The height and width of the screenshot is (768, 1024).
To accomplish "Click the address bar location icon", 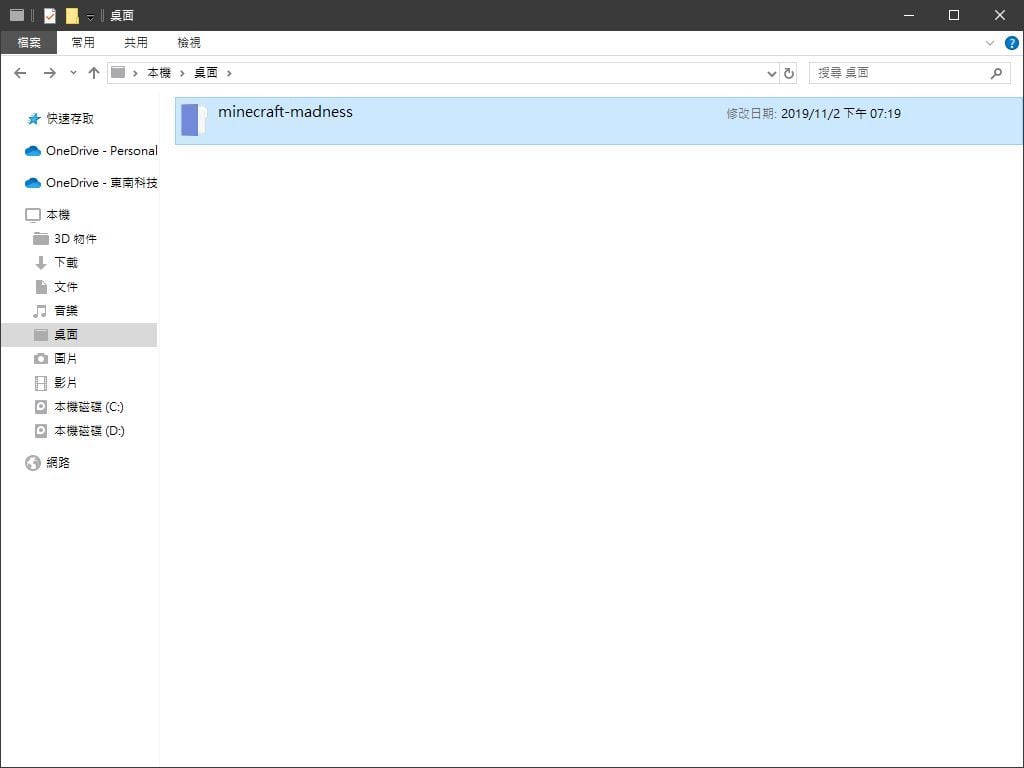I will [118, 72].
